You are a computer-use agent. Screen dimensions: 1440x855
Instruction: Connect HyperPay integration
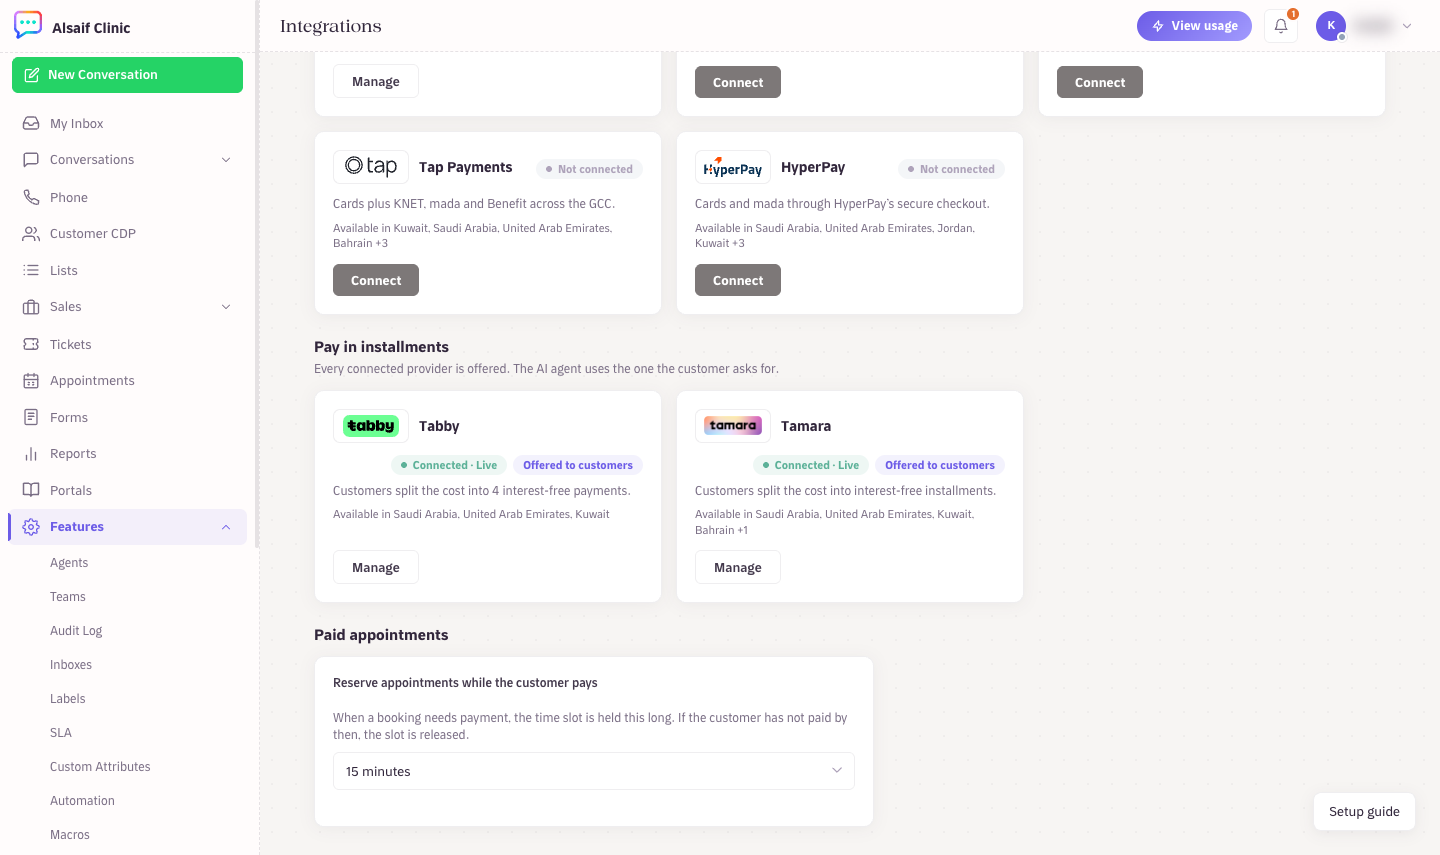pyautogui.click(x=738, y=280)
